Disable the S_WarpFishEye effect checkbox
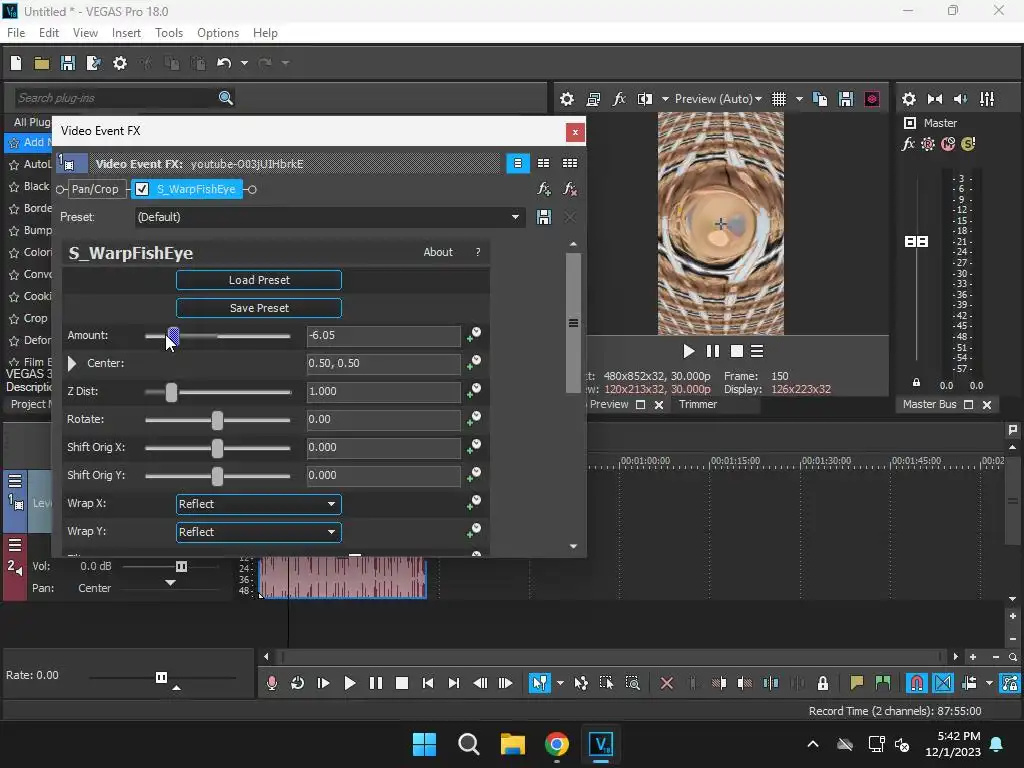Image resolution: width=1024 pixels, height=768 pixels. click(x=142, y=189)
